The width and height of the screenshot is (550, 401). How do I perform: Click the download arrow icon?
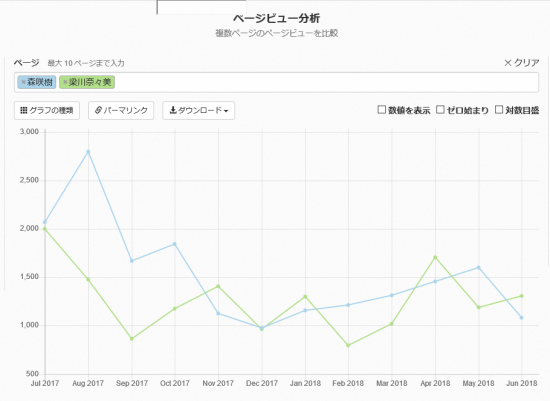pos(173,110)
